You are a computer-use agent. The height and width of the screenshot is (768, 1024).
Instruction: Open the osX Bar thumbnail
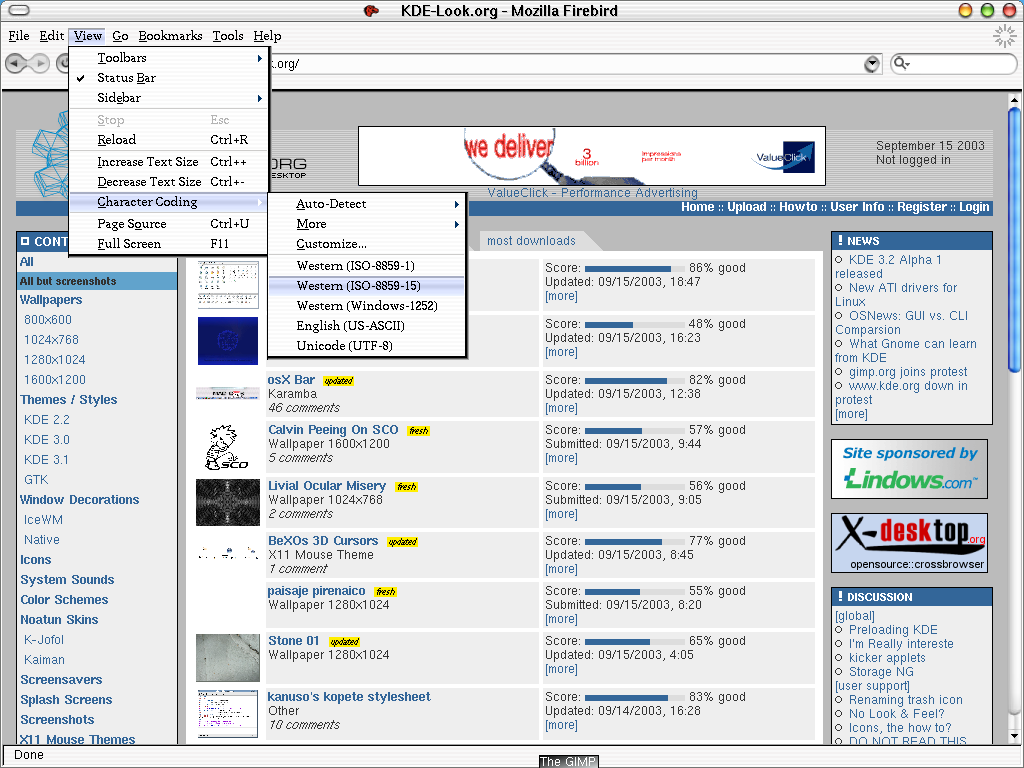[x=228, y=393]
